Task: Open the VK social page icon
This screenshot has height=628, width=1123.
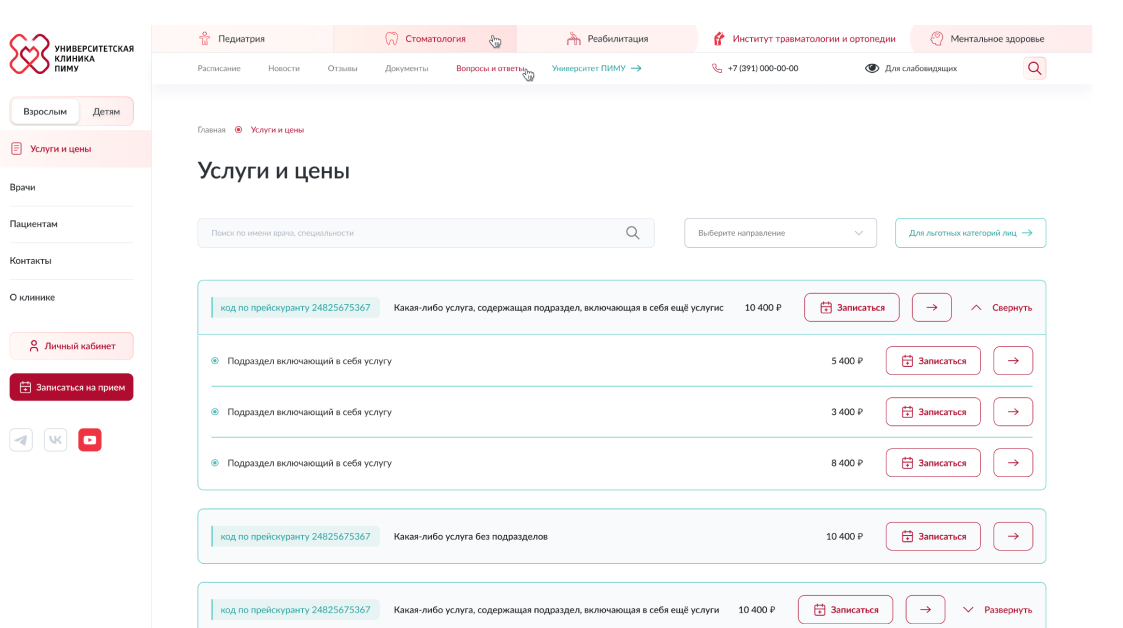Action: [x=55, y=440]
